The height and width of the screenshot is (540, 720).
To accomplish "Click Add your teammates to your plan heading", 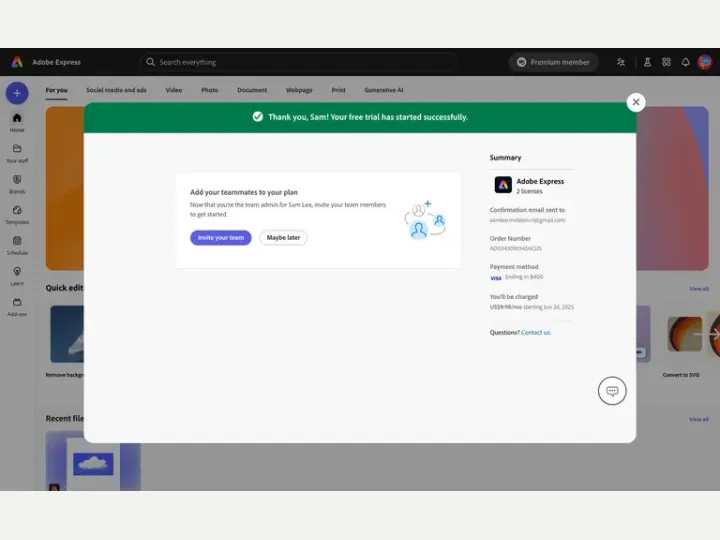I will point(244,192).
